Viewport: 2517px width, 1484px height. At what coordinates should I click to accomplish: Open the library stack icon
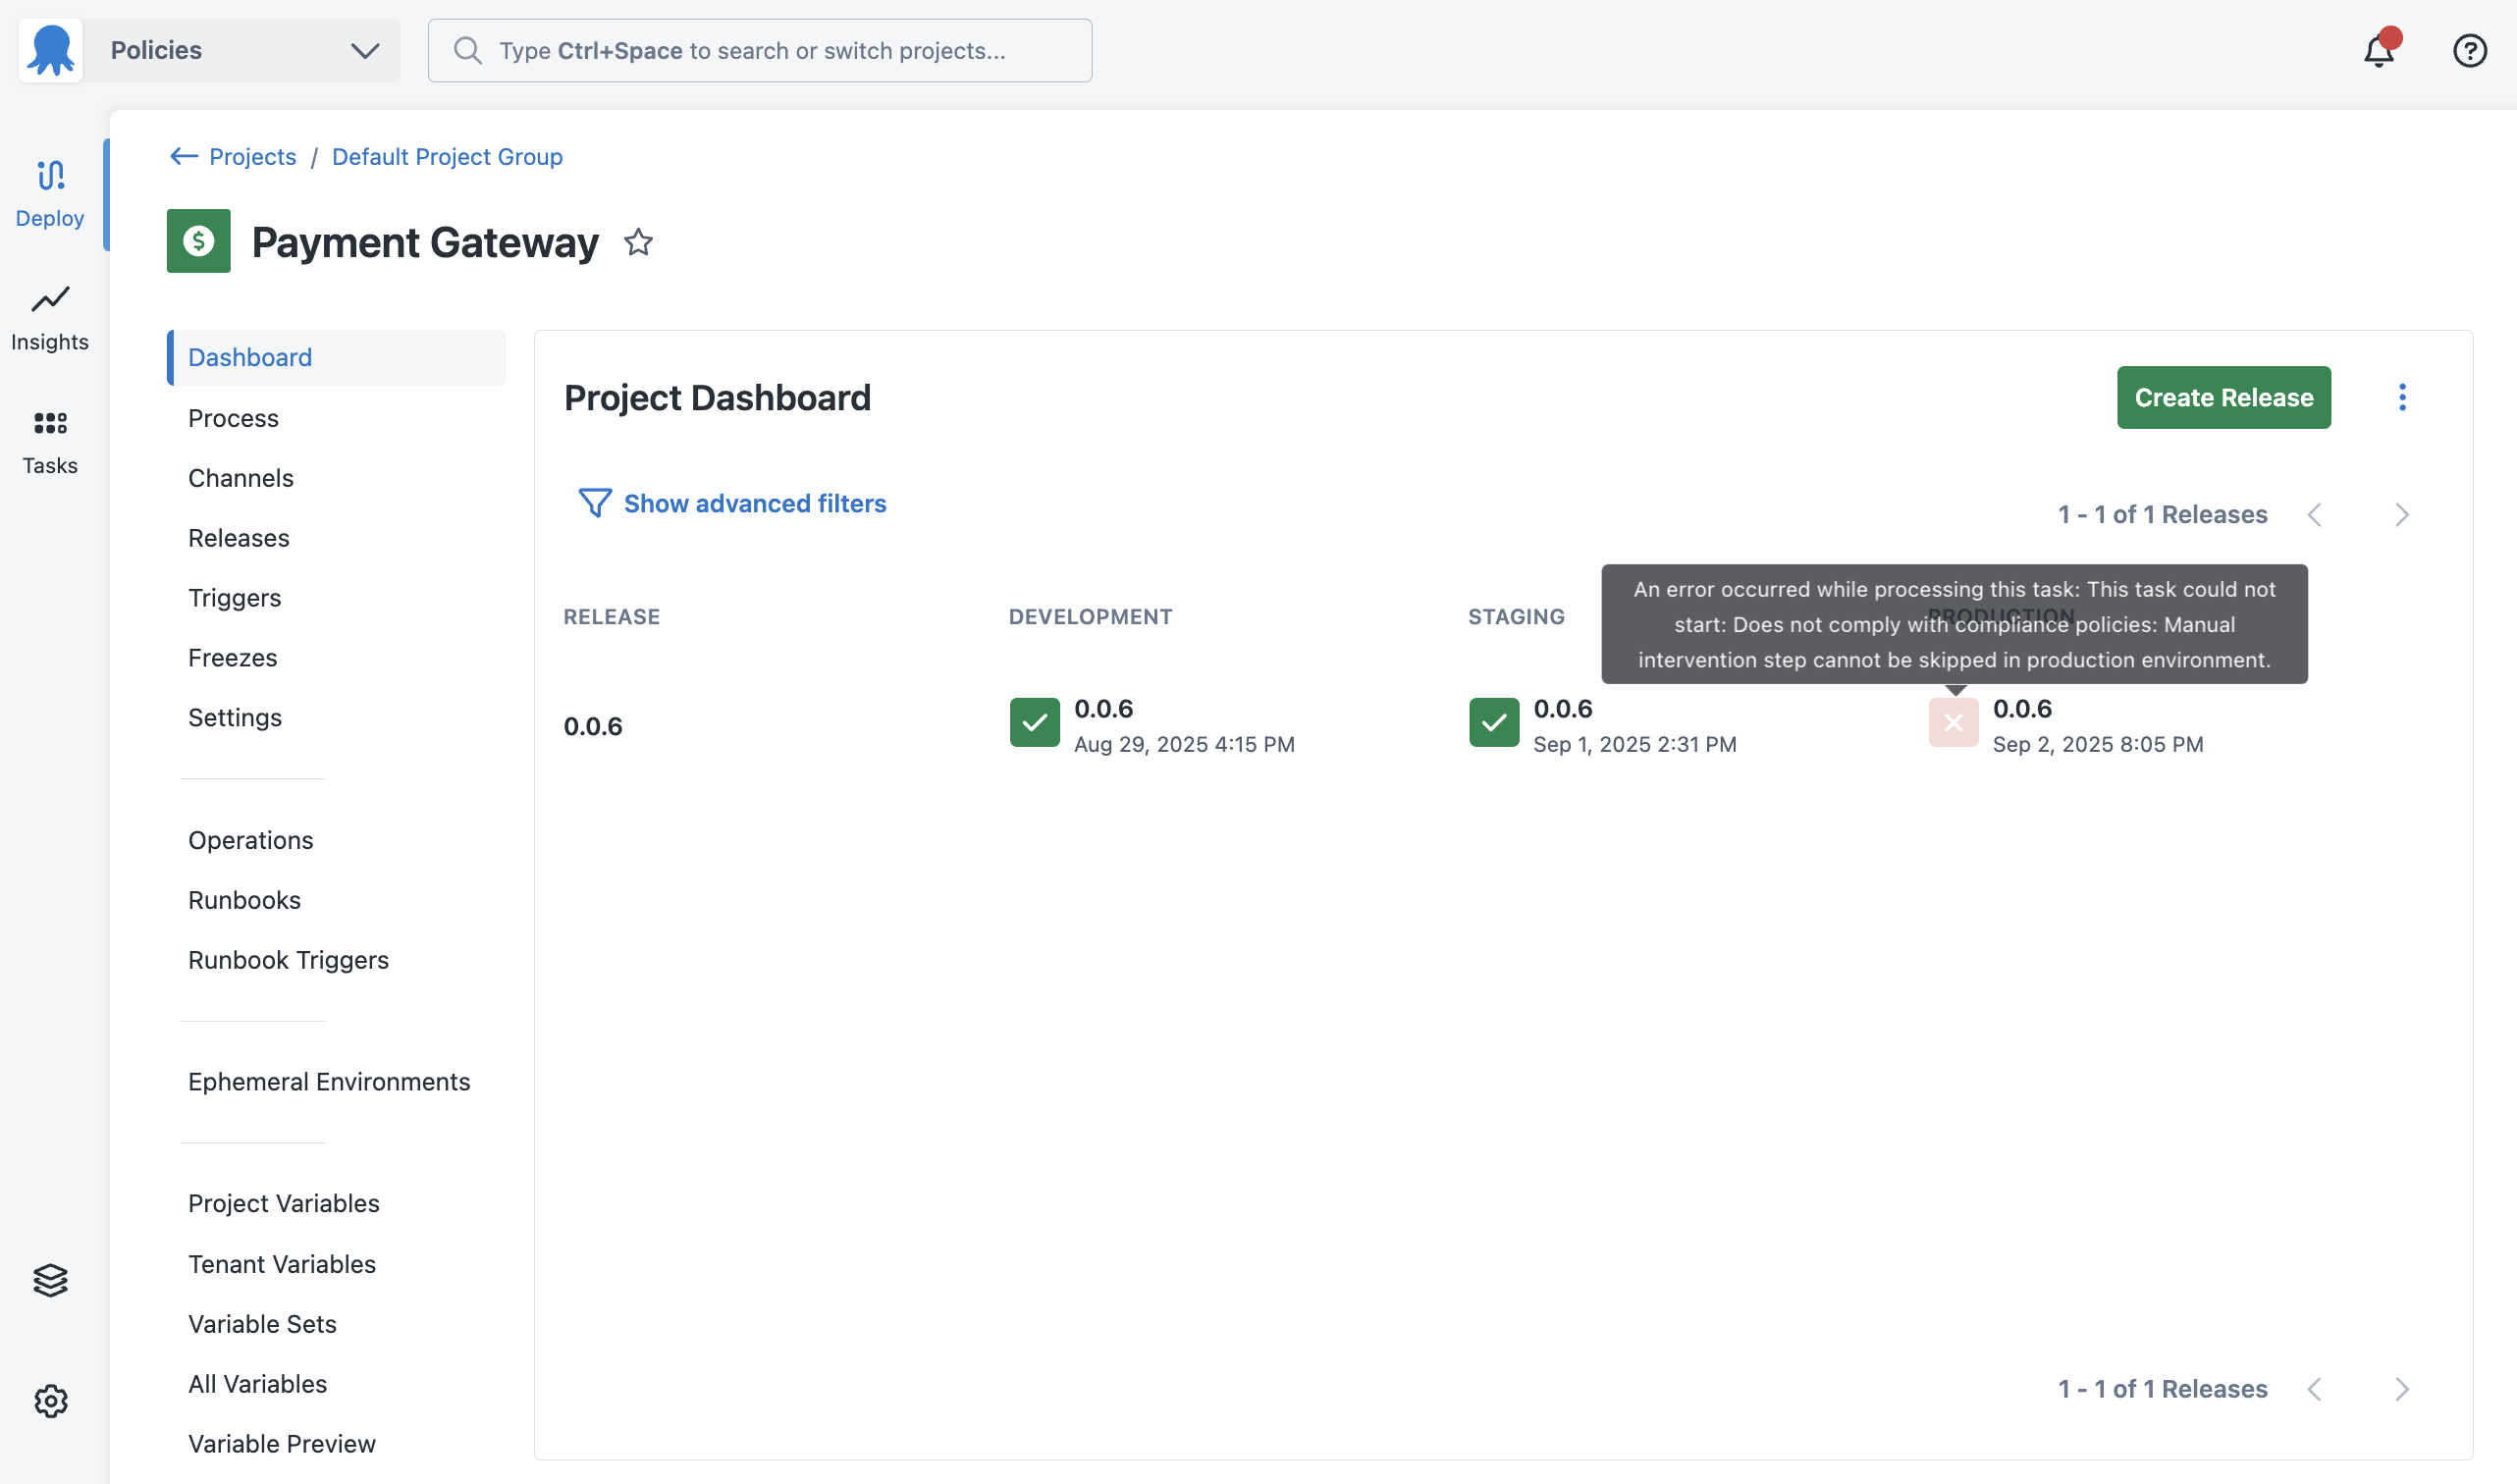click(50, 1279)
